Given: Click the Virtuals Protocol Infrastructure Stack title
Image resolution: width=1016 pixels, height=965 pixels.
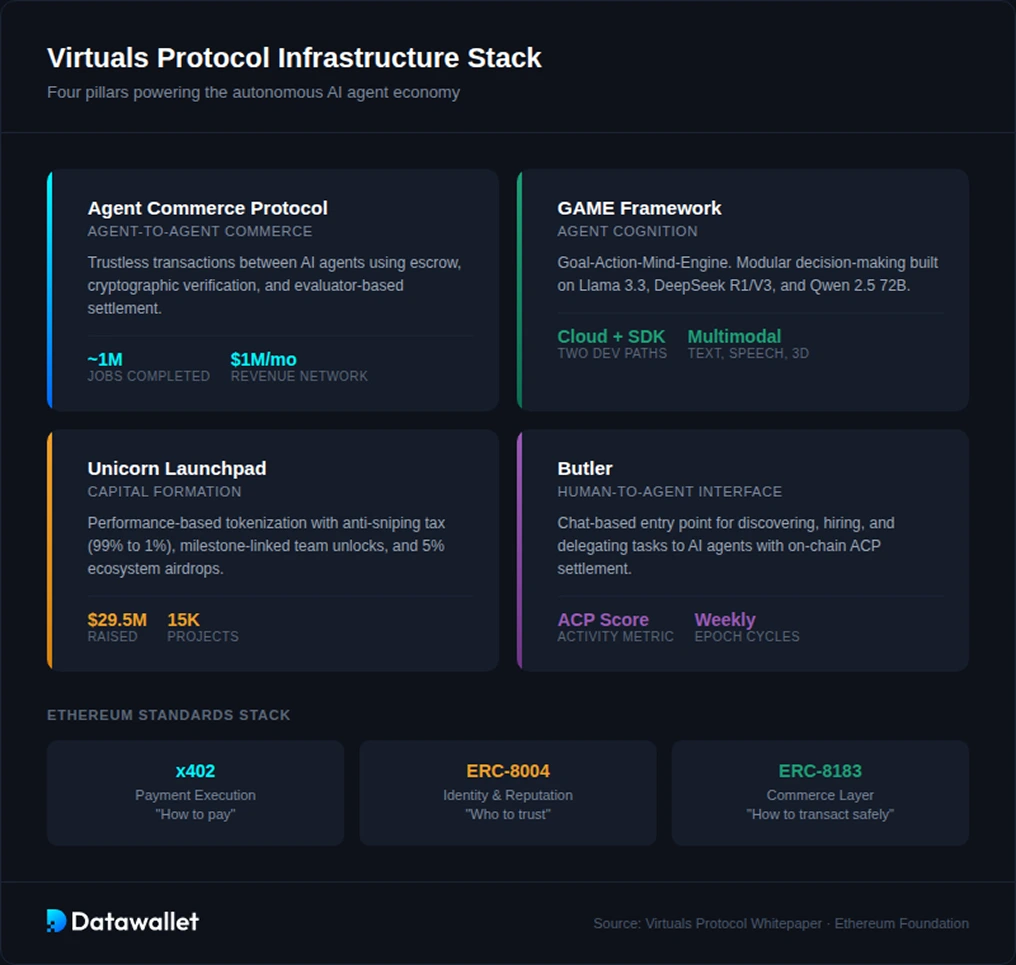Looking at the screenshot, I should point(294,57).
